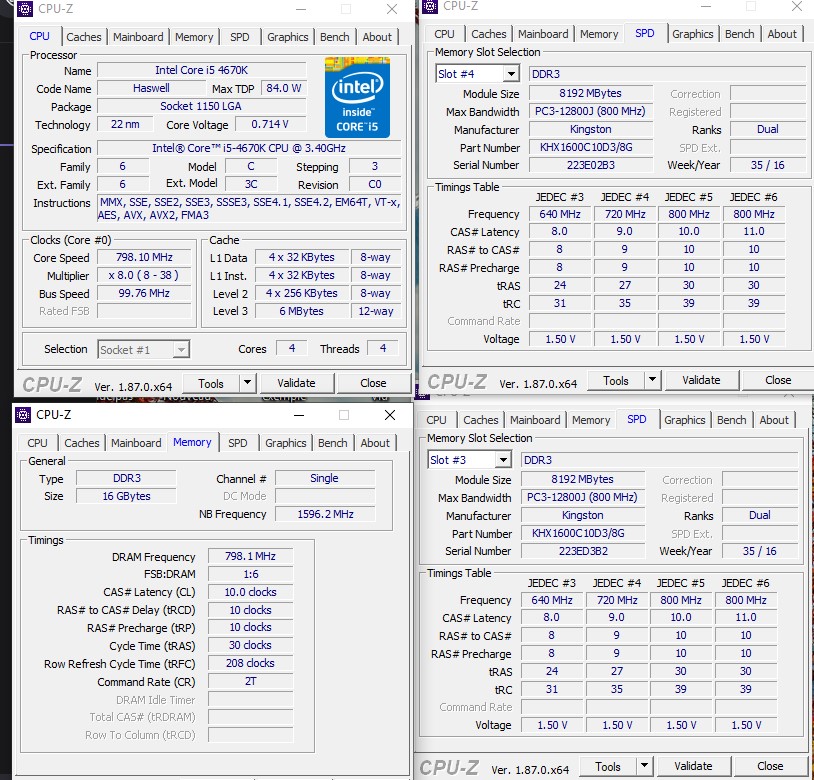Click serial number 223ED3B2 in Slot #3 window
Viewport: 814px width, 780px height.
point(583,551)
